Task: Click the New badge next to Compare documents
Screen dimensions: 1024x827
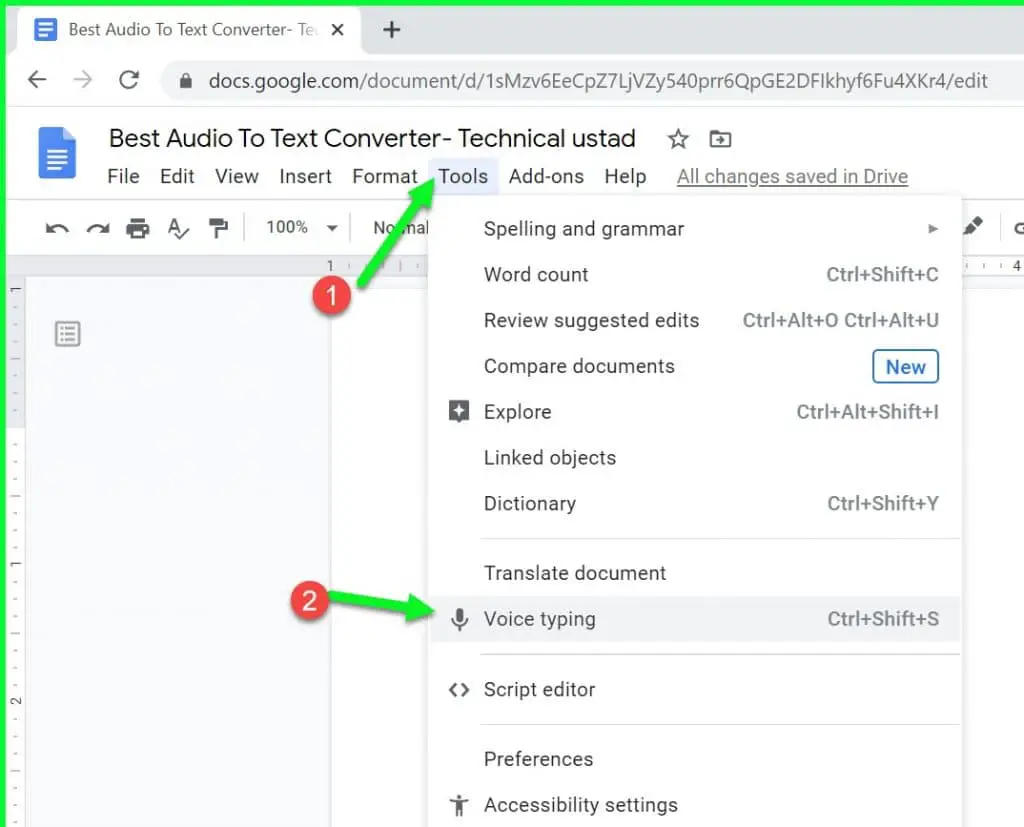Action: (x=905, y=366)
